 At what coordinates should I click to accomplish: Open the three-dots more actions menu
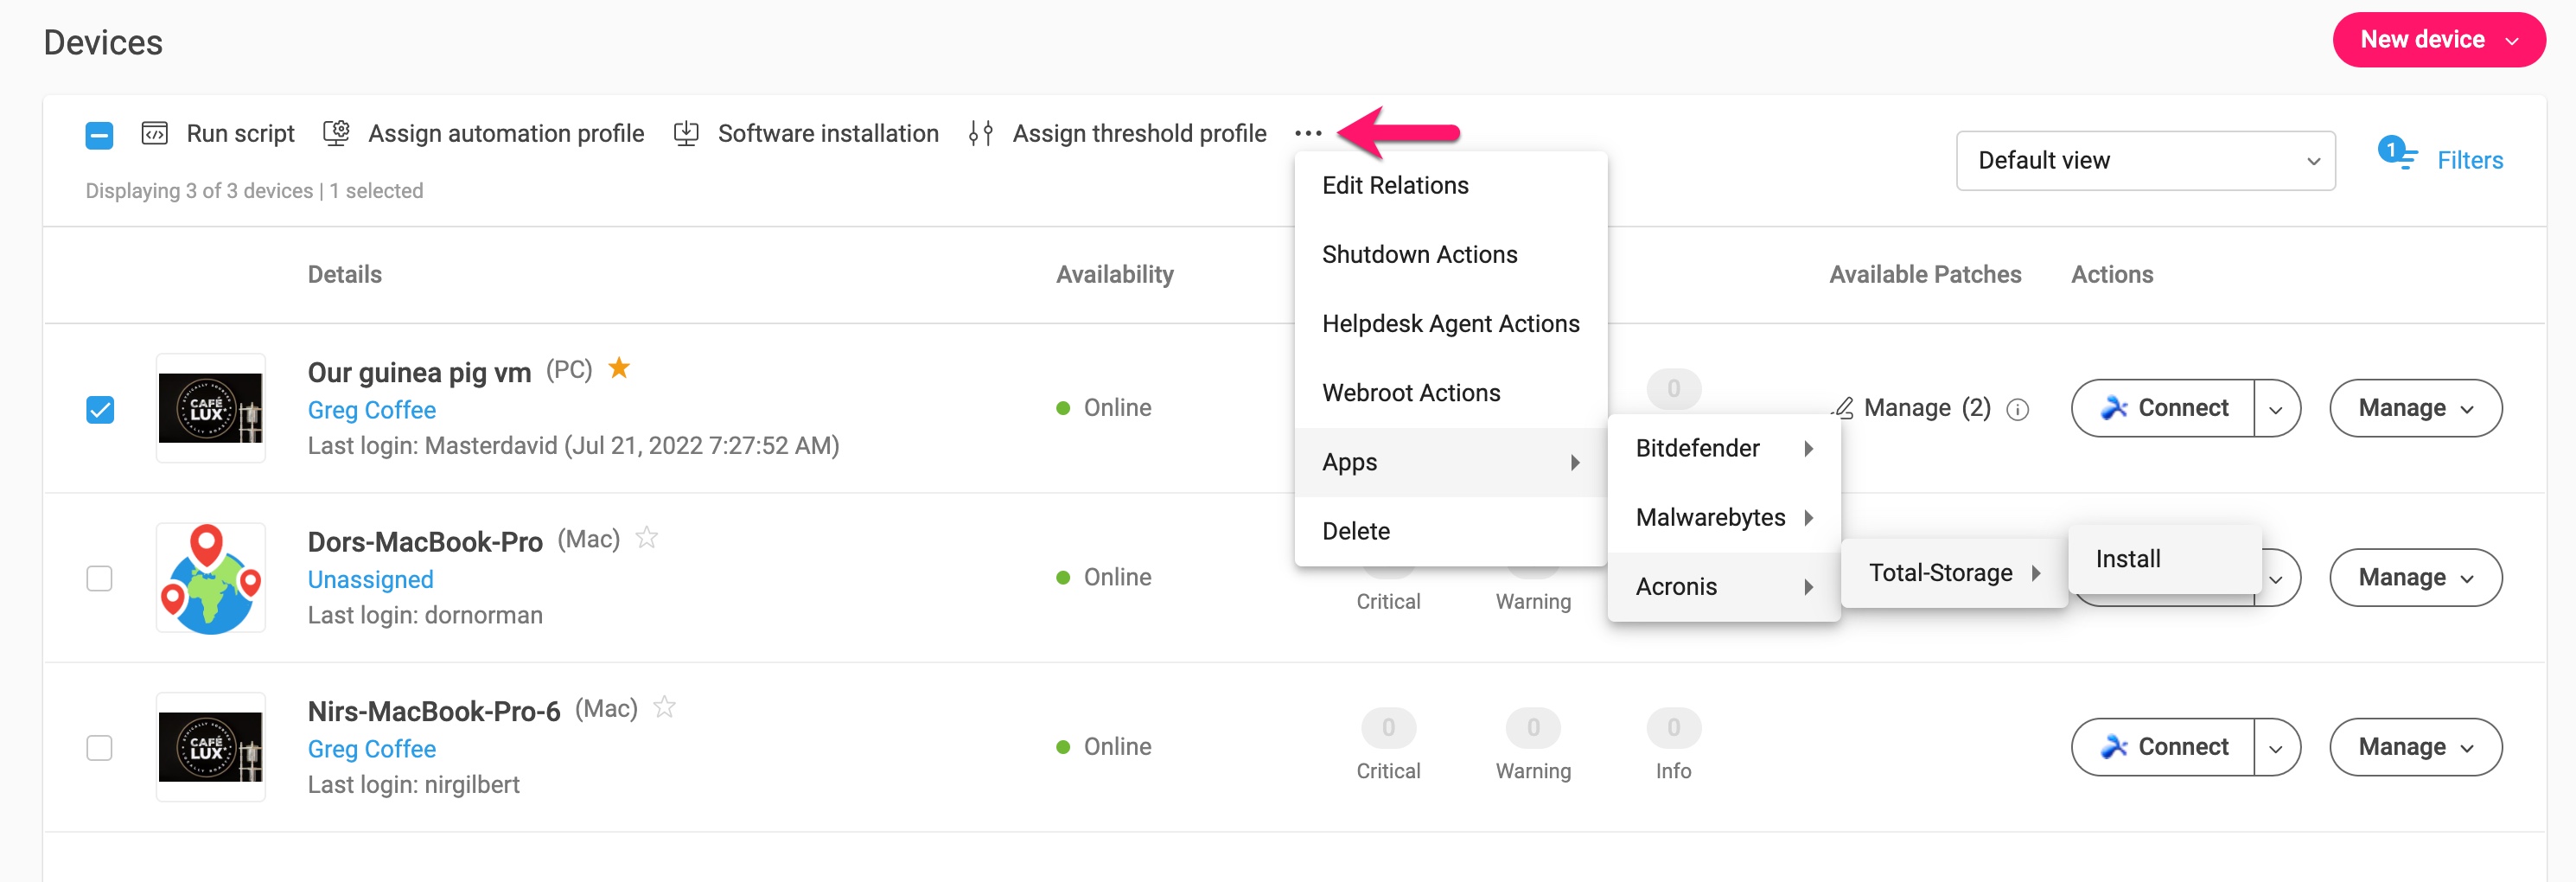tap(1307, 133)
